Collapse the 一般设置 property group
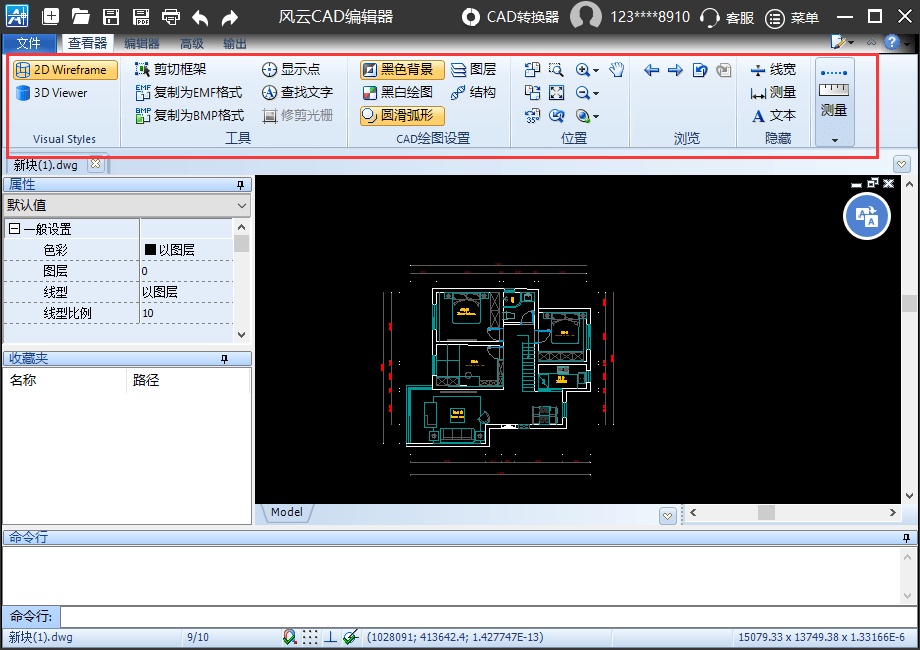This screenshot has width=920, height=650. [14, 229]
